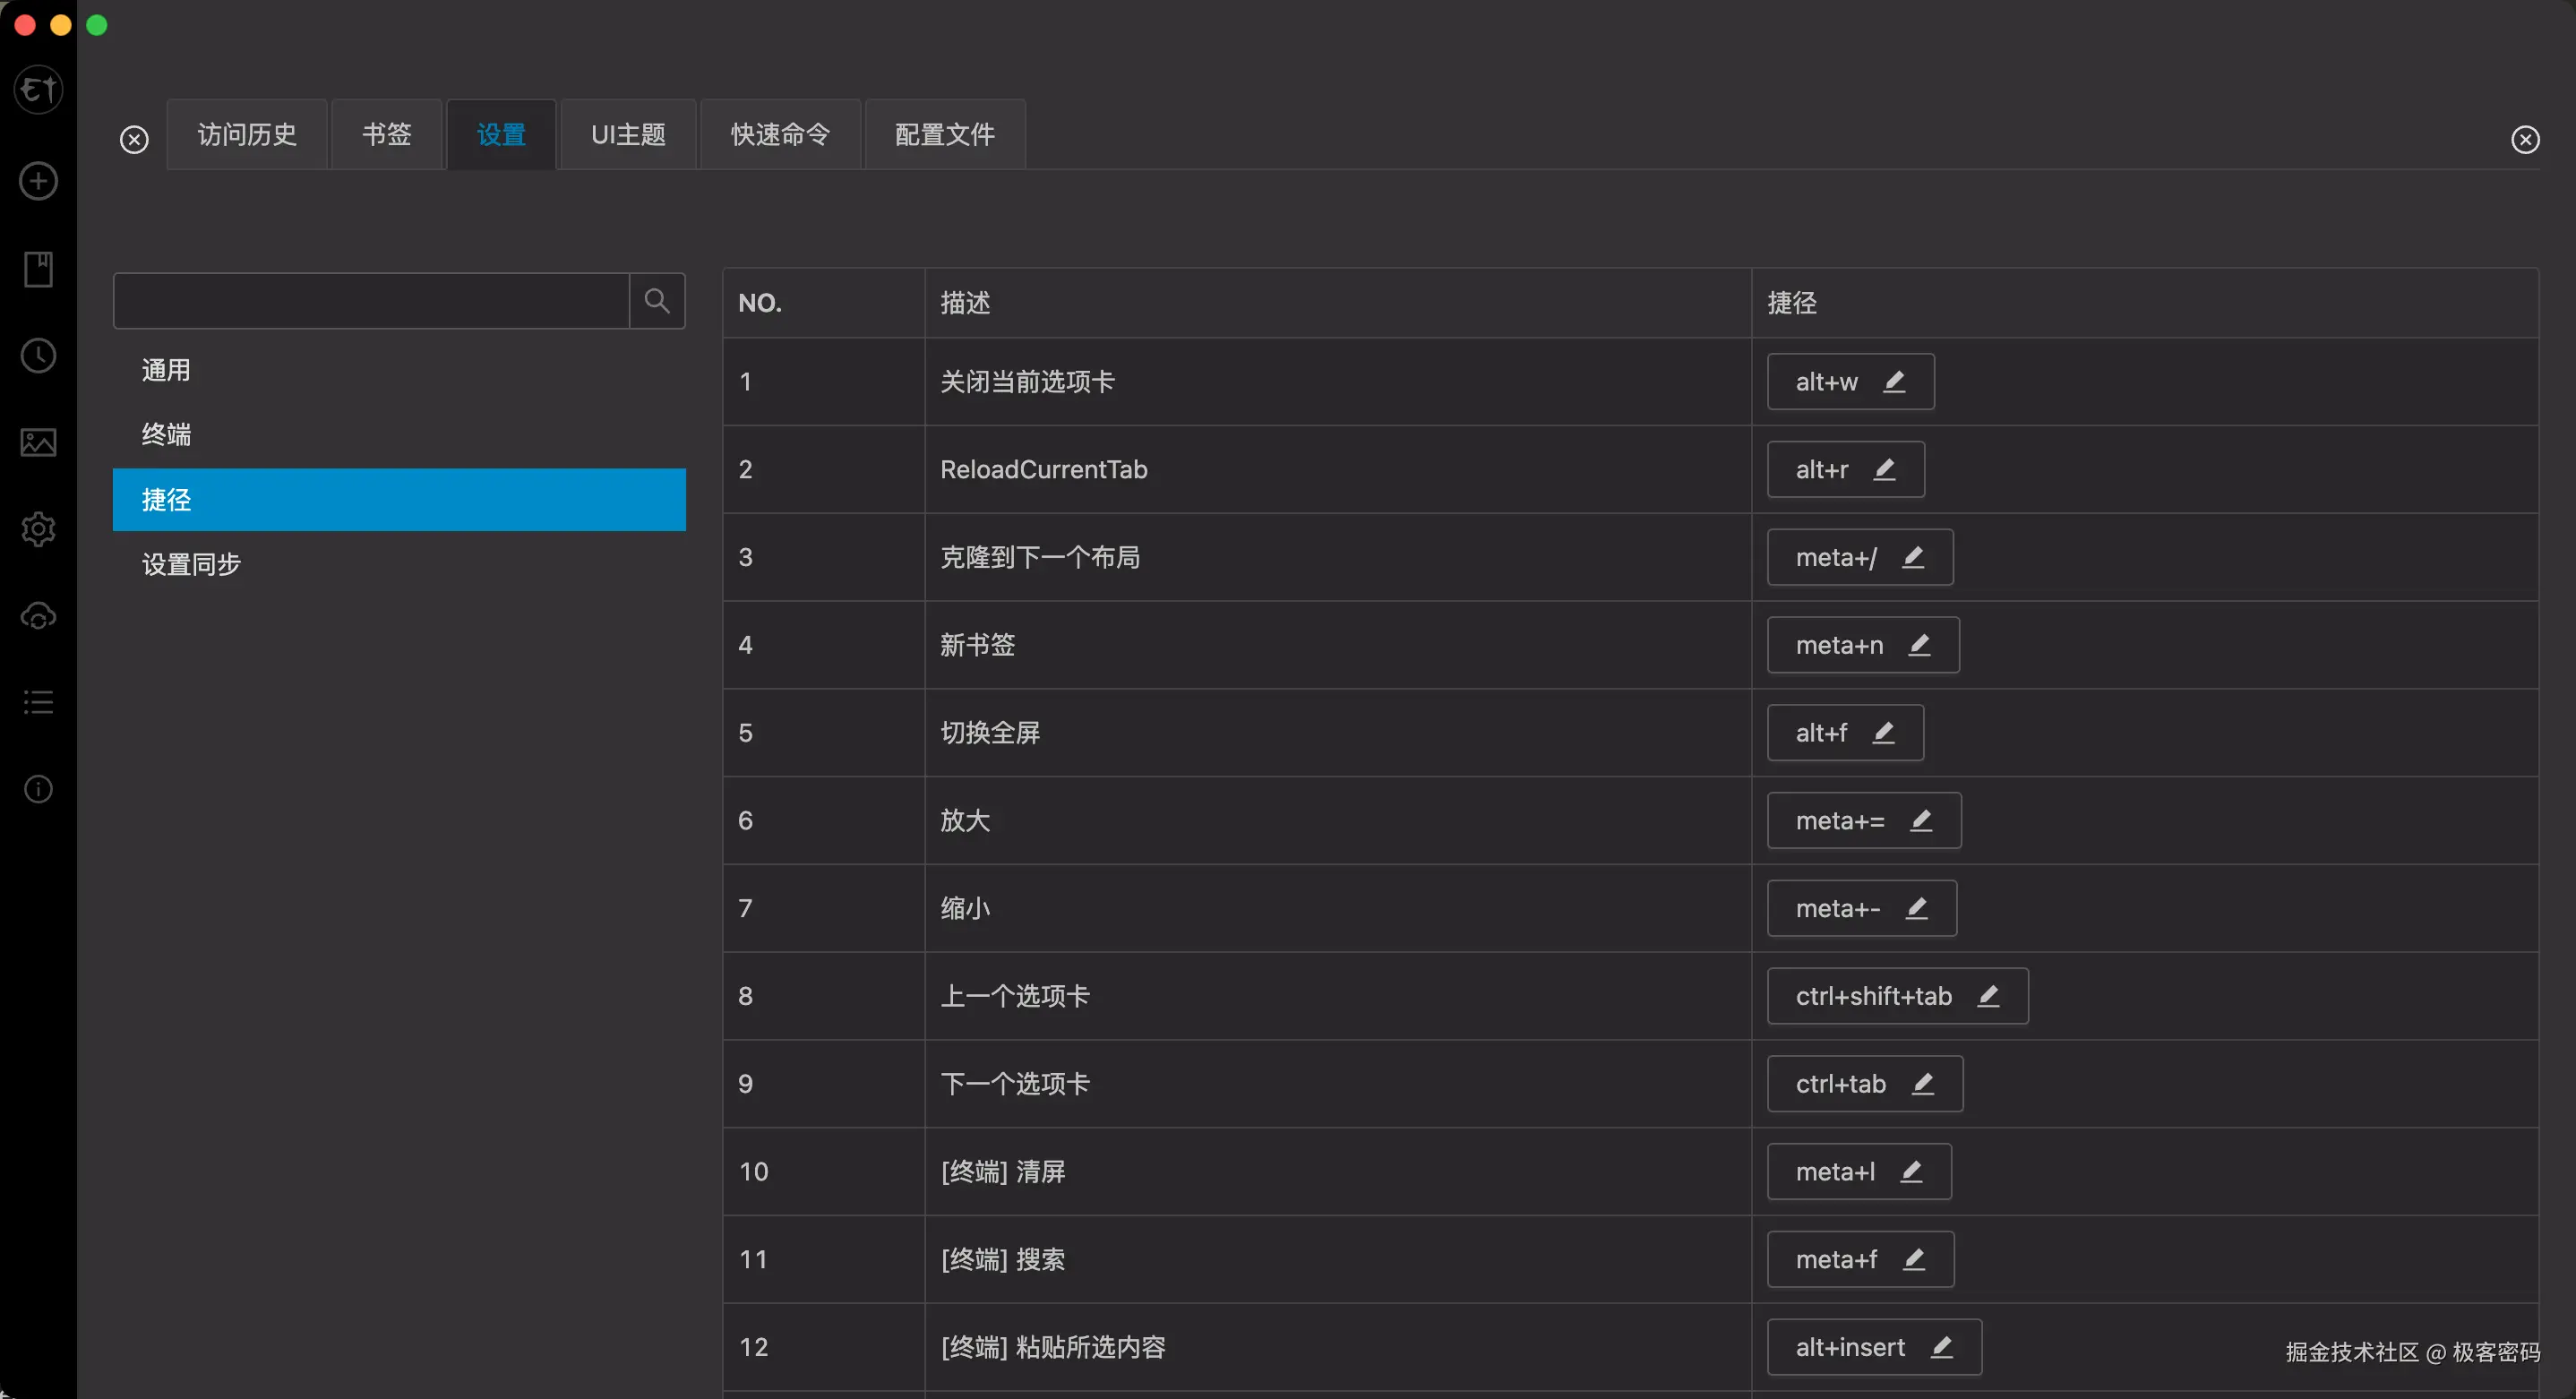
Task: Switch to the UI主题 tab
Action: 628,133
